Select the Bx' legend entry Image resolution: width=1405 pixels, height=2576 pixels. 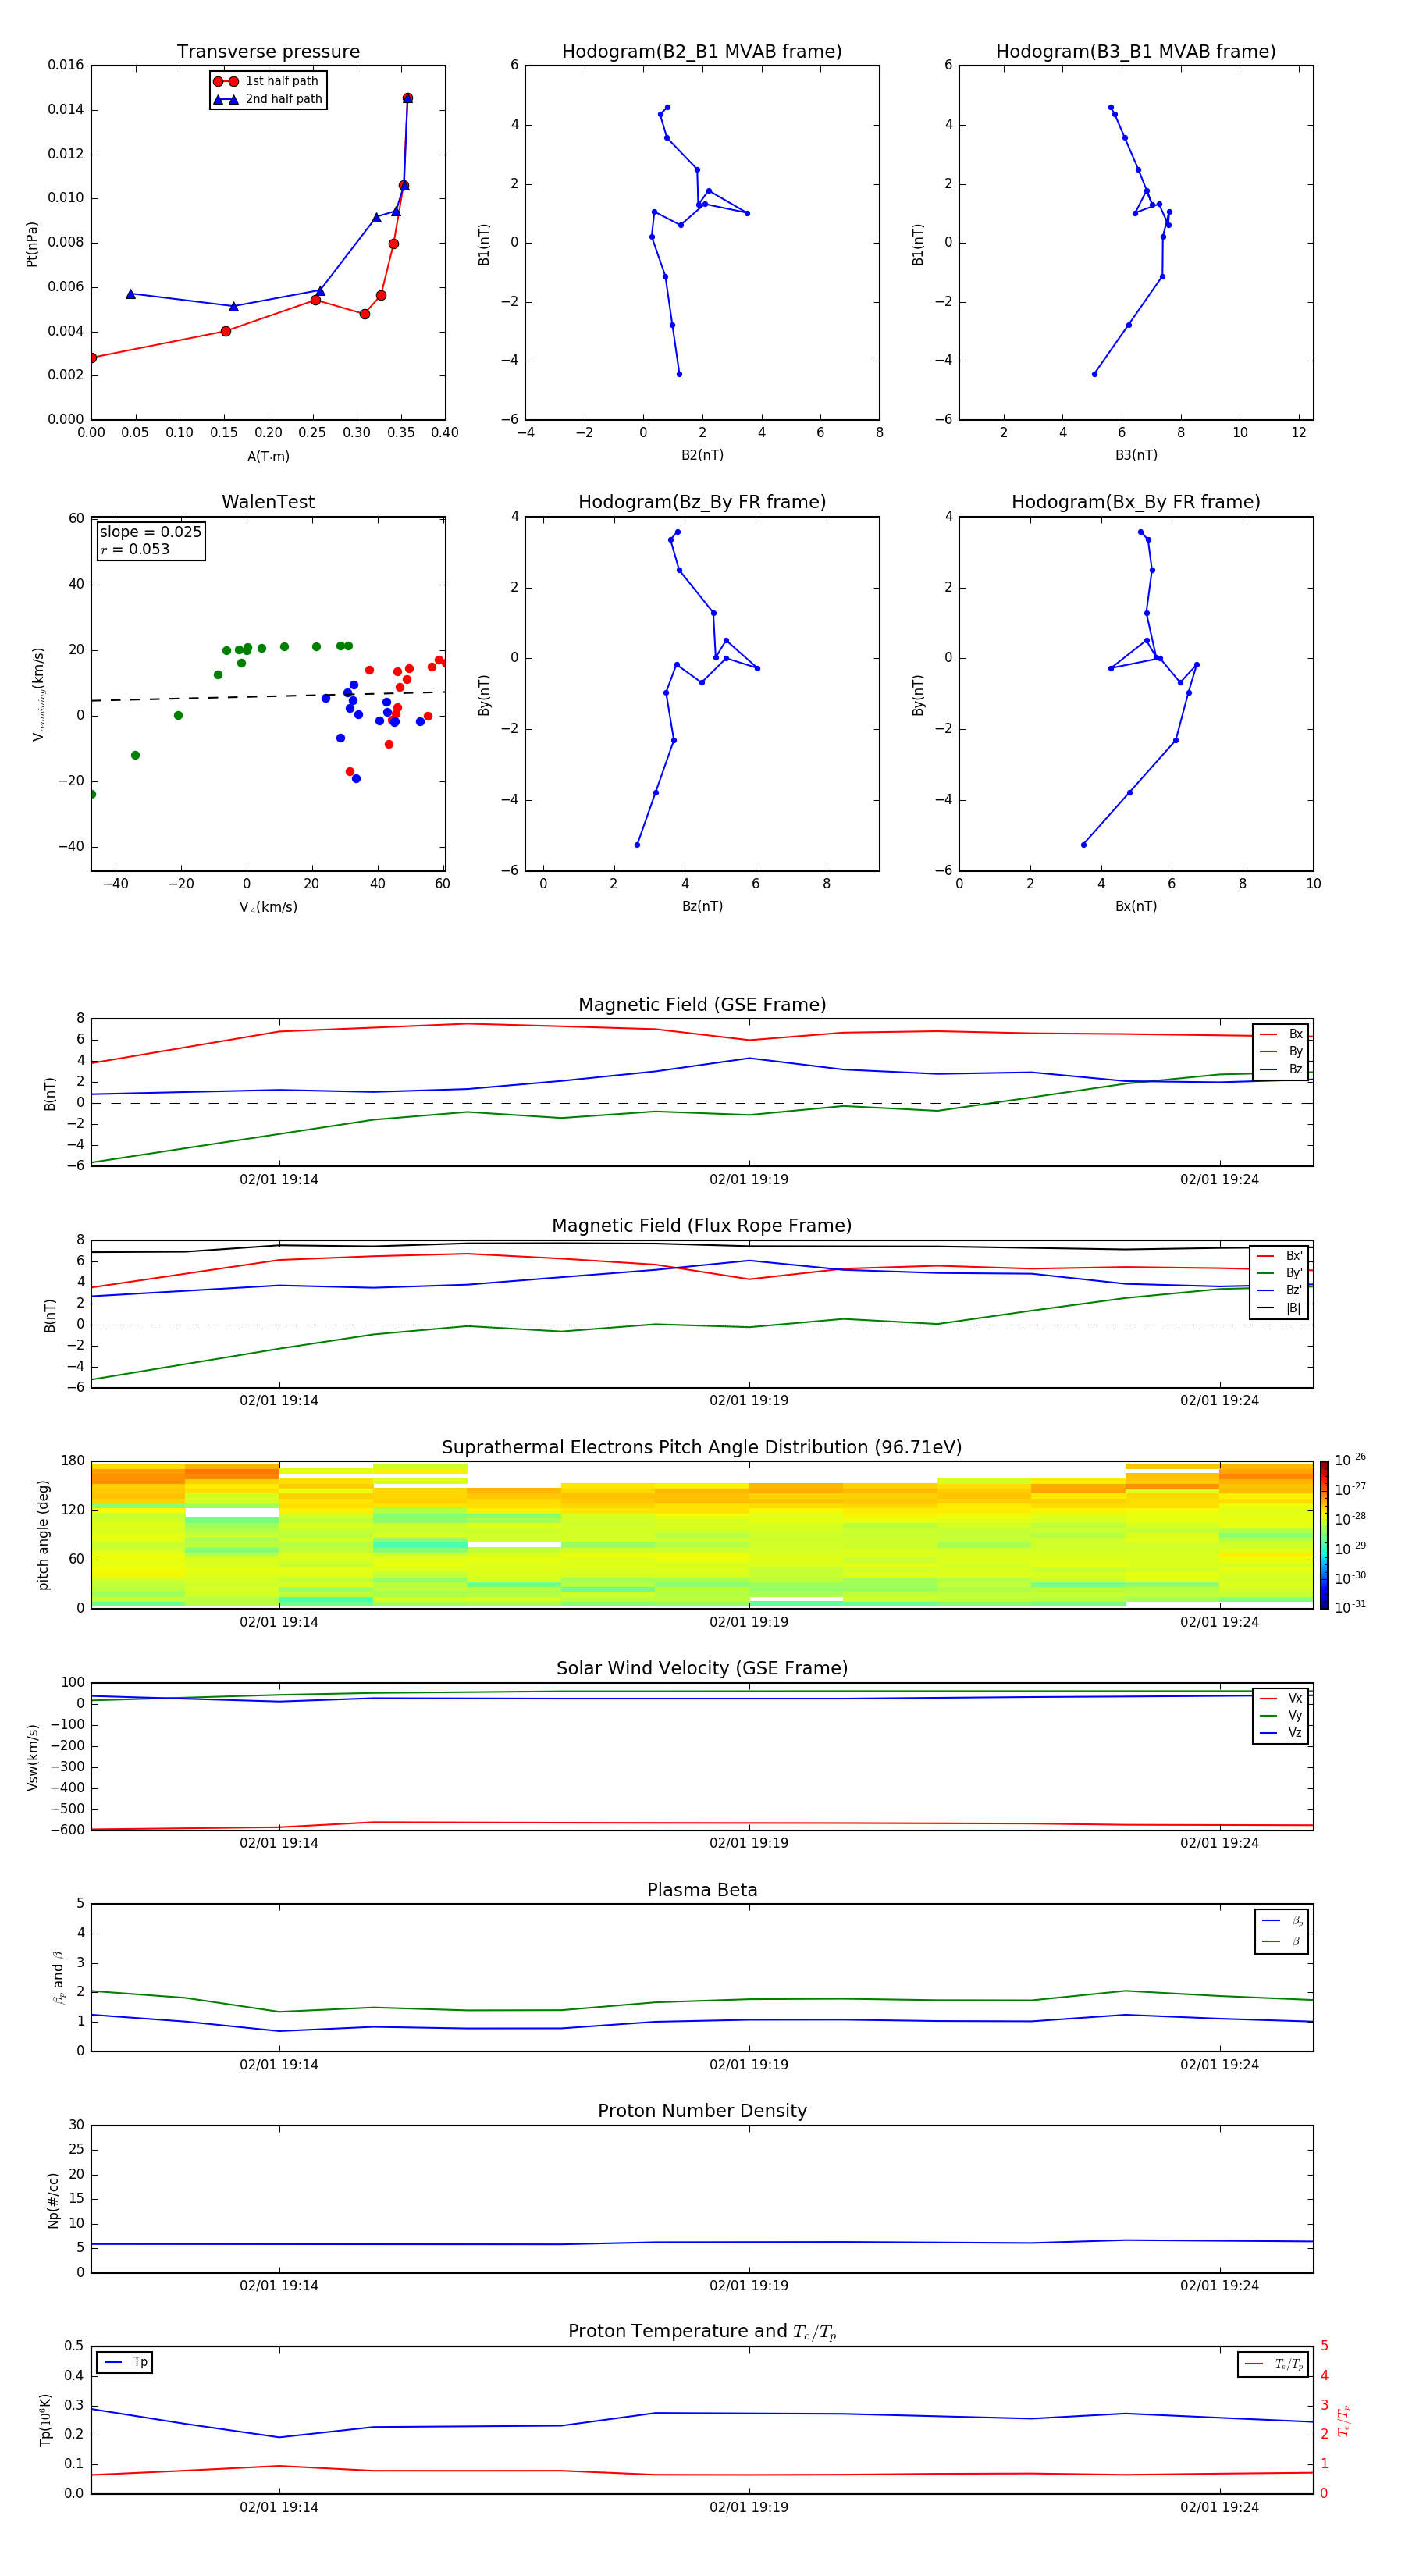1280,1256
